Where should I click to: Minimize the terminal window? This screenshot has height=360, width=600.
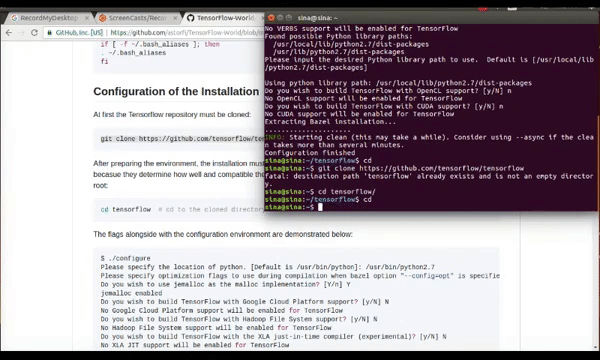click(280, 18)
